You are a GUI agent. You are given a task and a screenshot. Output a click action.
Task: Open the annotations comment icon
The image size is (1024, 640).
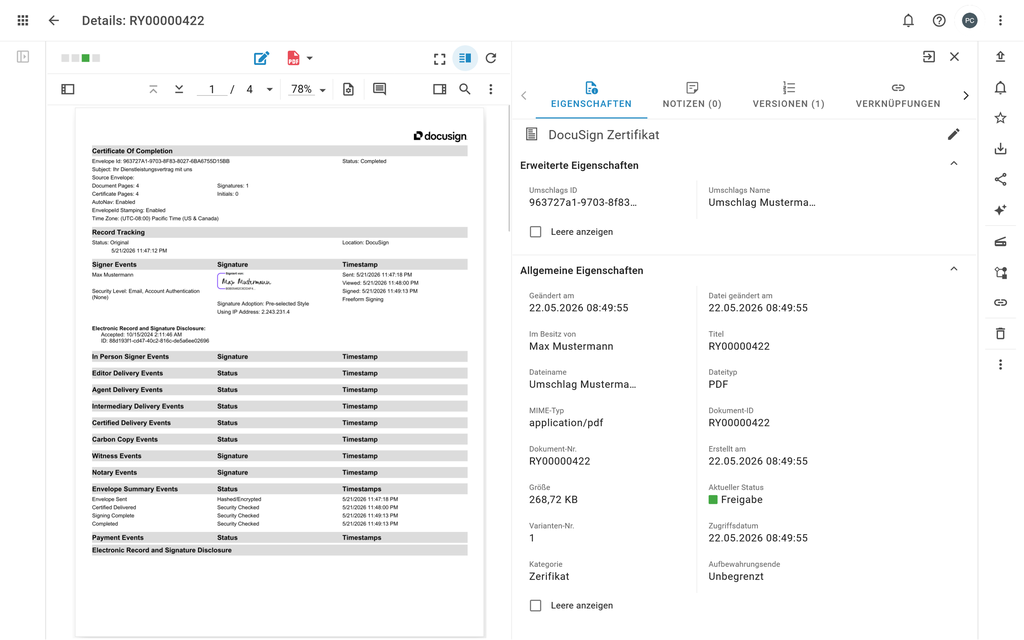[379, 89]
